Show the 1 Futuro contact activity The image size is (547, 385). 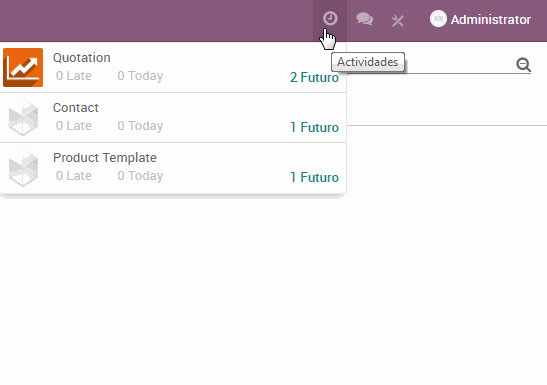point(314,127)
